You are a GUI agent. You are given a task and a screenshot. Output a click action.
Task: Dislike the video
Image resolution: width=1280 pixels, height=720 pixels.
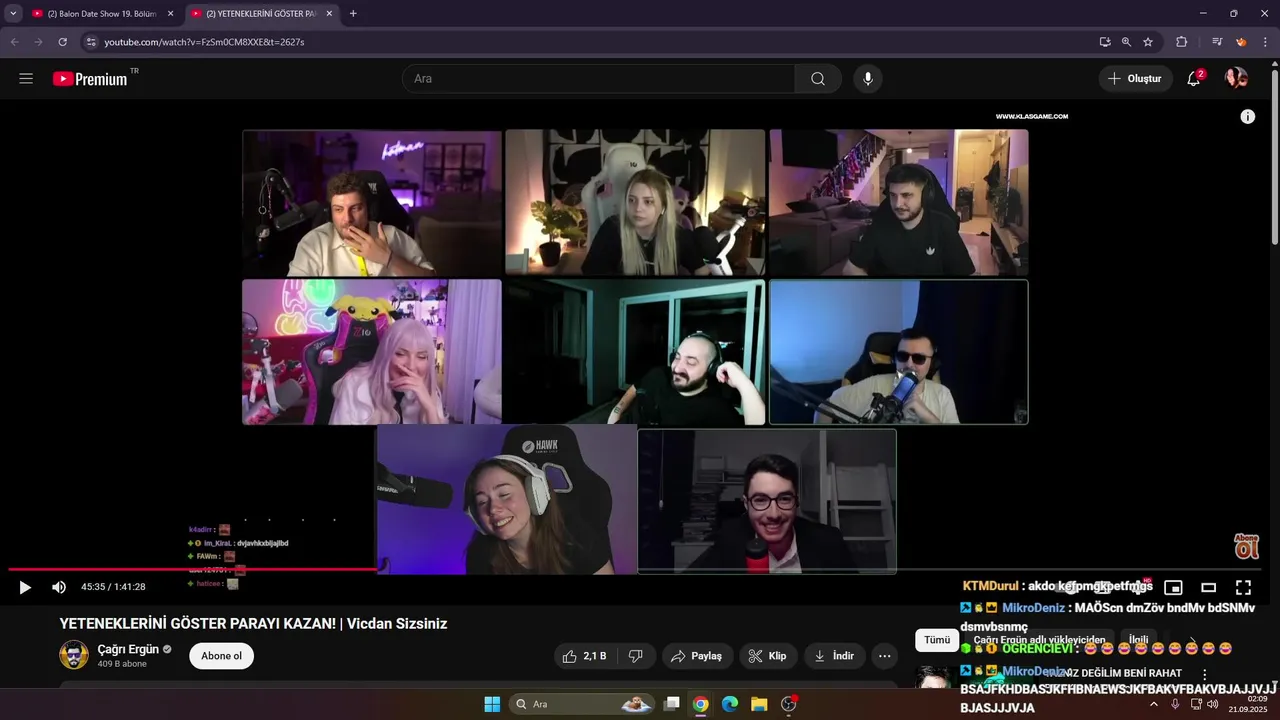pyautogui.click(x=635, y=656)
